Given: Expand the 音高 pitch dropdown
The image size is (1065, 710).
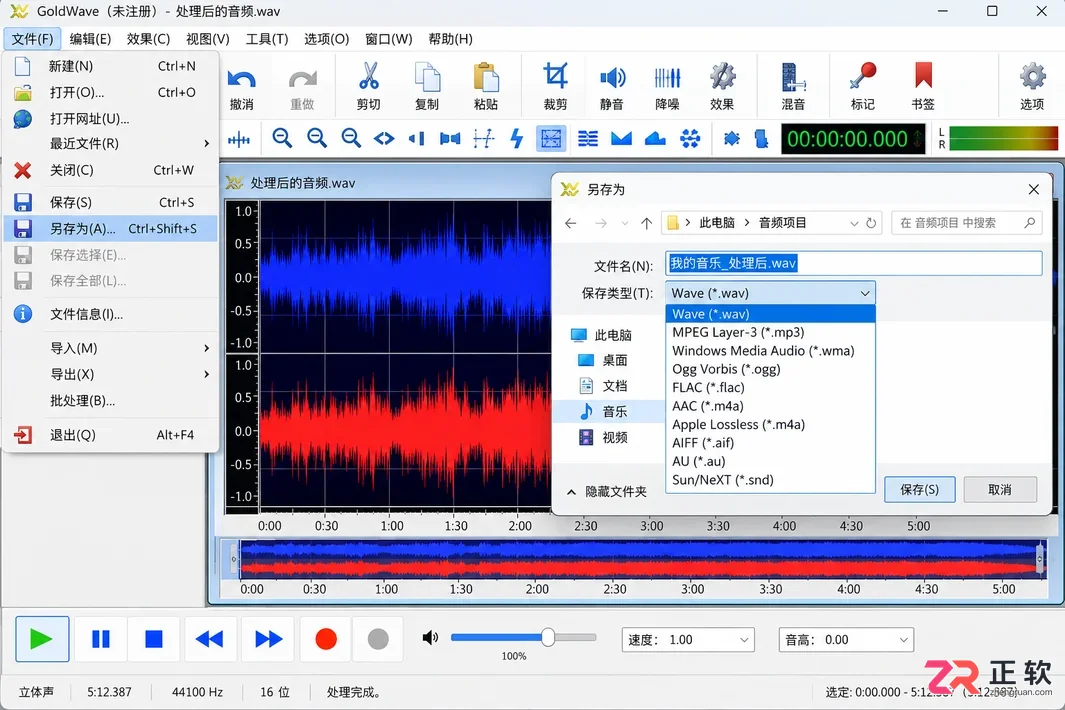Looking at the screenshot, I should point(846,639).
